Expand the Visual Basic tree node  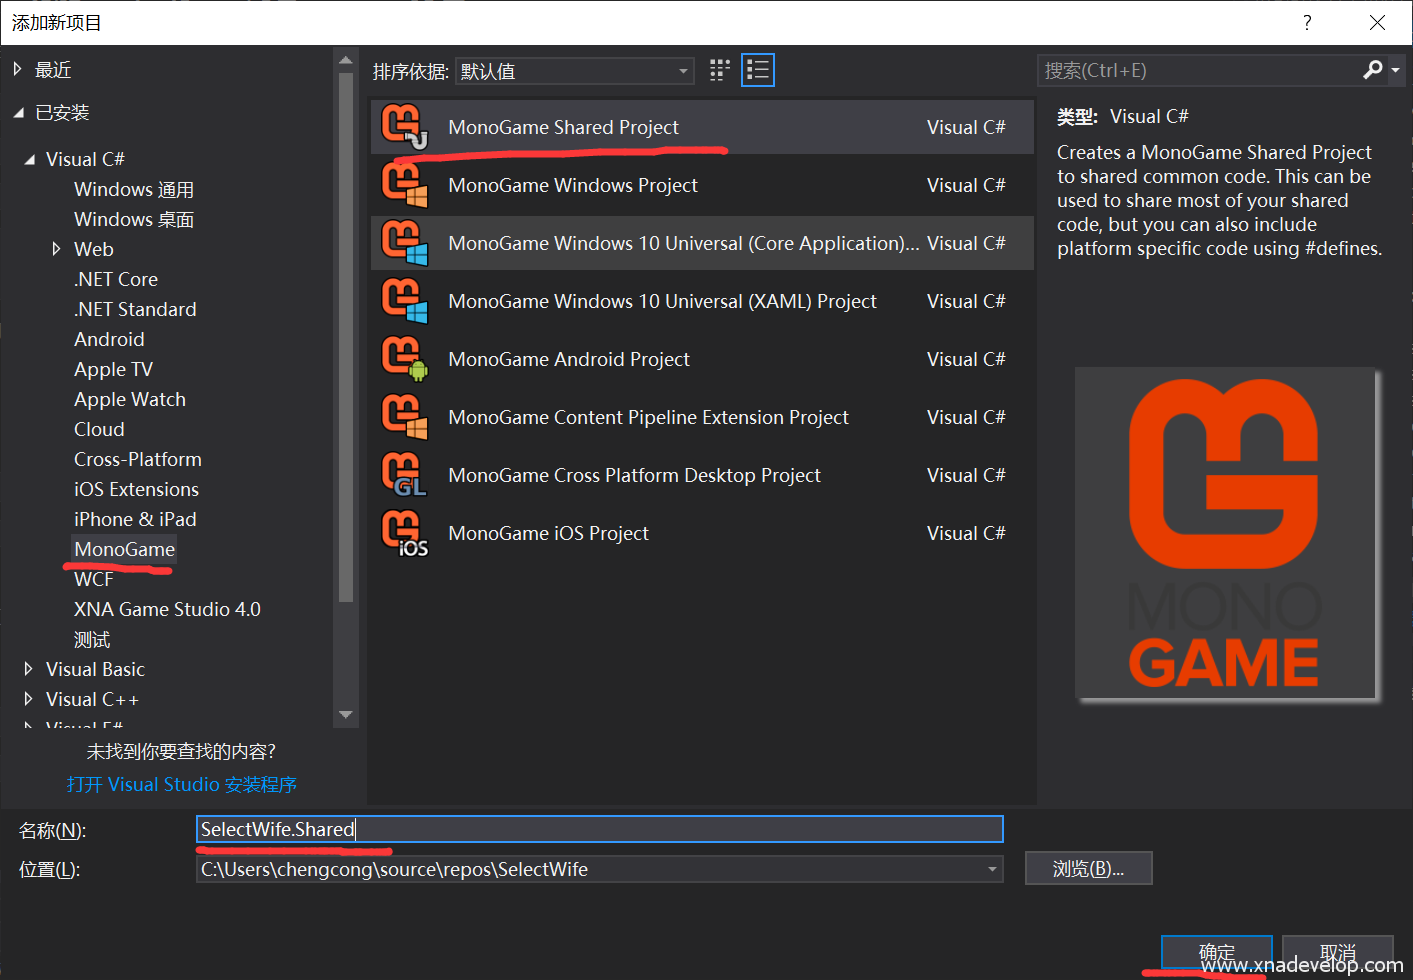[28, 669]
